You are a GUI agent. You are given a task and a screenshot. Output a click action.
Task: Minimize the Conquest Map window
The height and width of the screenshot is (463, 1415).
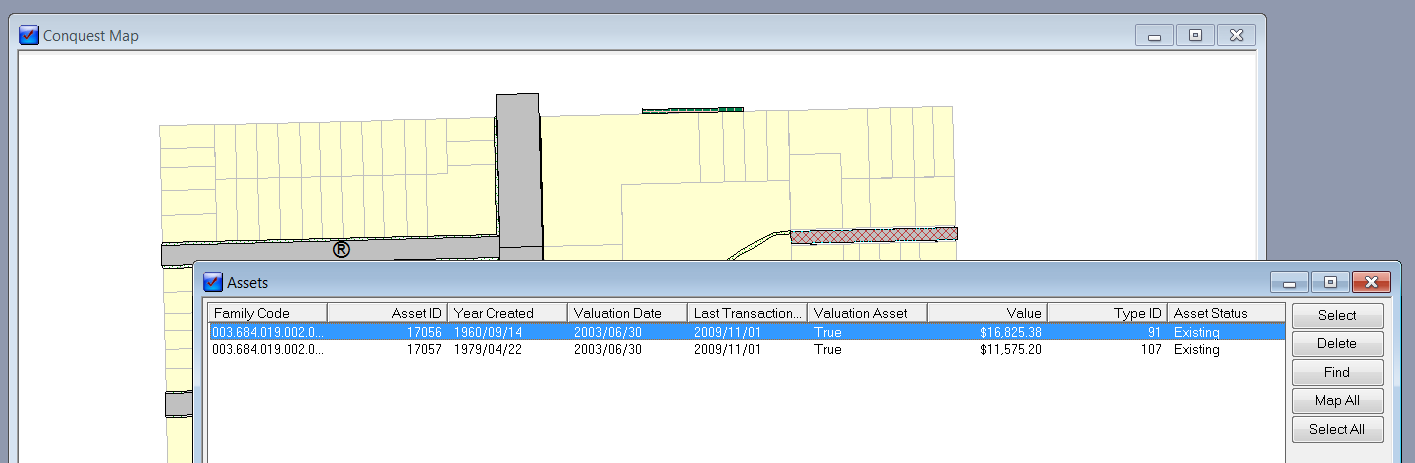click(x=1155, y=36)
